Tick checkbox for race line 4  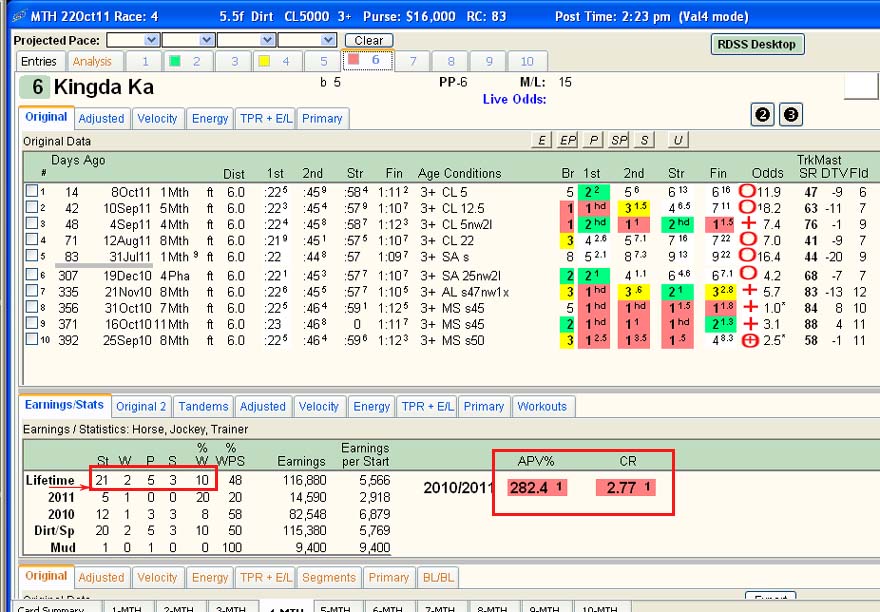point(32,240)
